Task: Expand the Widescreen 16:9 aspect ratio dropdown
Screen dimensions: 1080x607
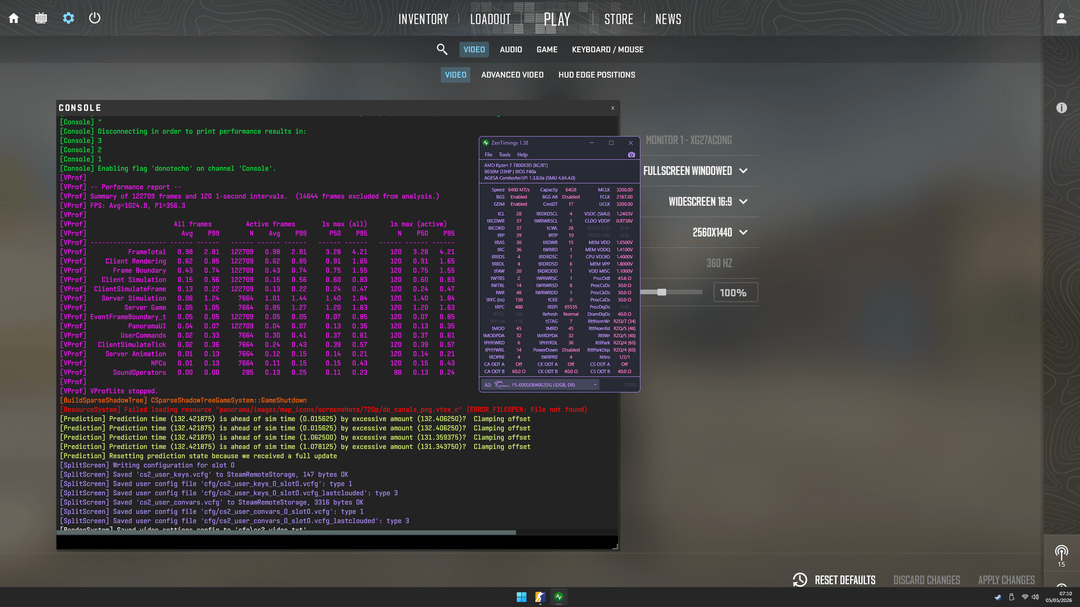Action: pyautogui.click(x=708, y=202)
